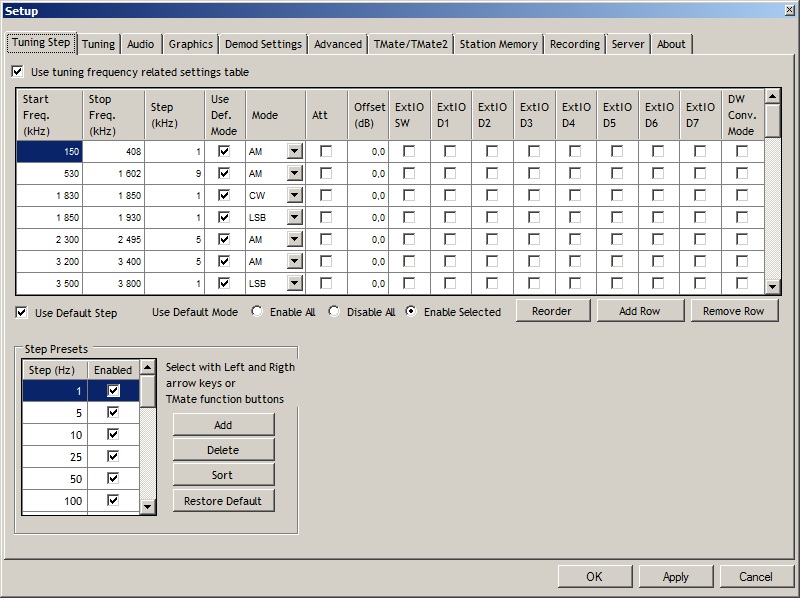Viewport: 802px width, 598px height.
Task: Select the Enable All radio button
Action: click(257, 312)
